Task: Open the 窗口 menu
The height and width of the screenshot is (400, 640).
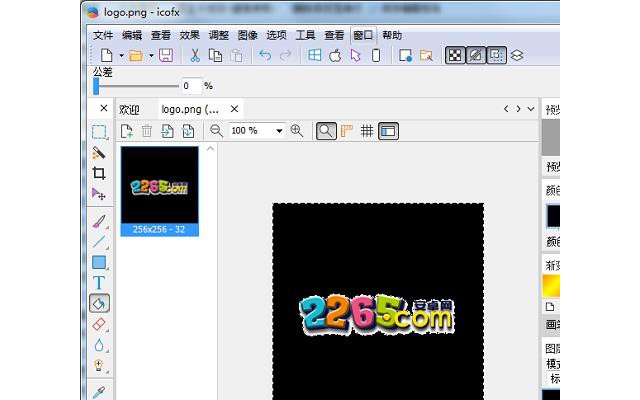Action: click(x=363, y=36)
